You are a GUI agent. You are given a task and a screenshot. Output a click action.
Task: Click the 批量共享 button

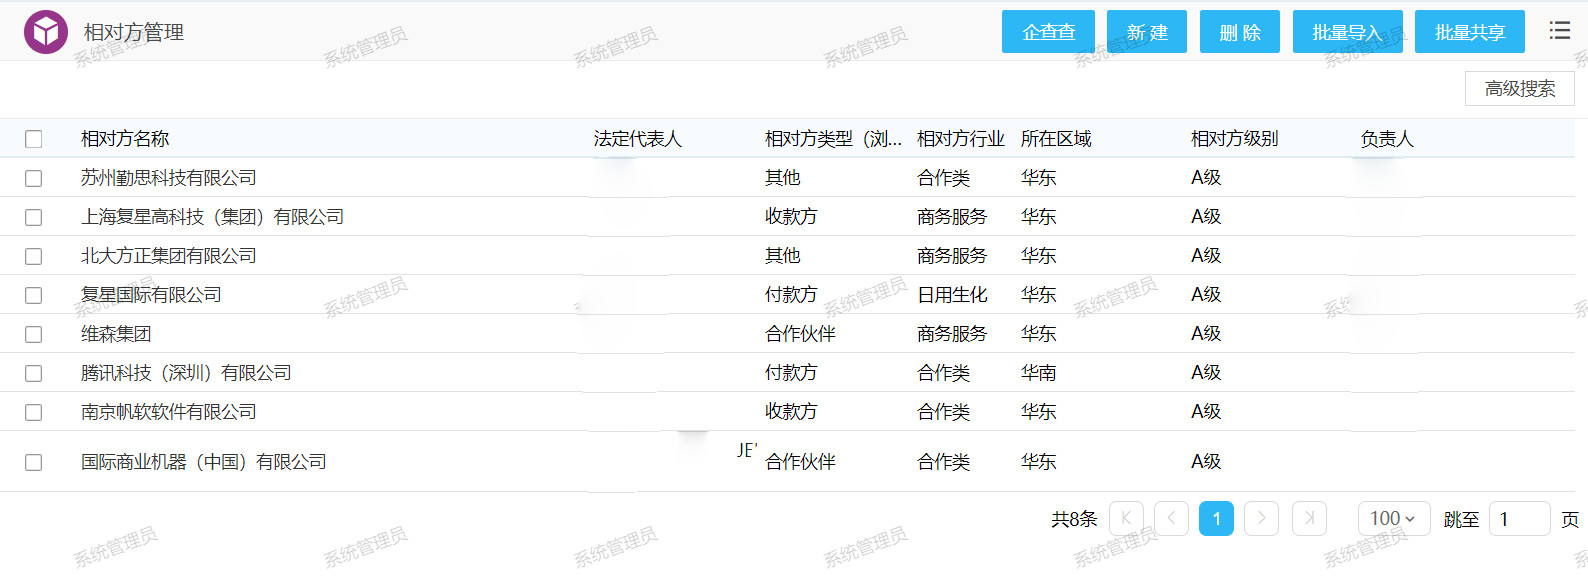[1470, 32]
